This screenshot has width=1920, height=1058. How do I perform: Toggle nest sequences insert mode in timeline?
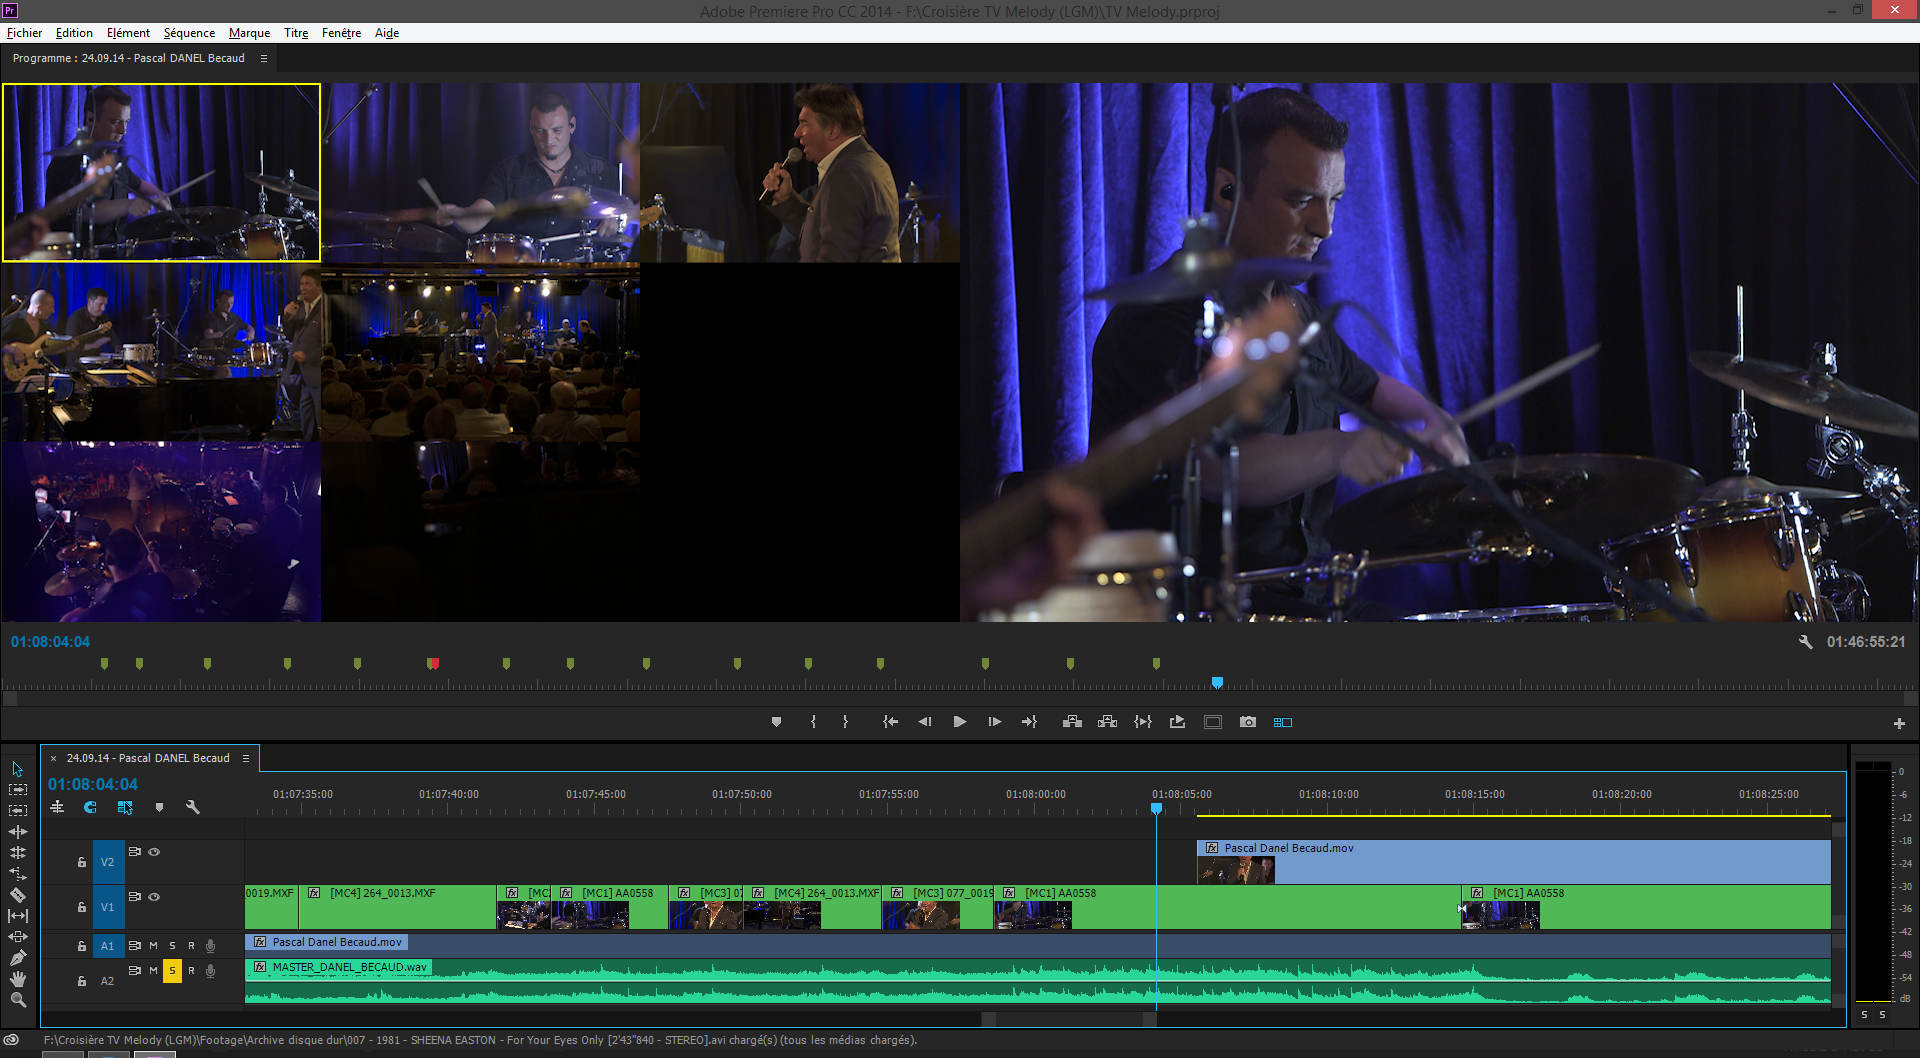[57, 807]
